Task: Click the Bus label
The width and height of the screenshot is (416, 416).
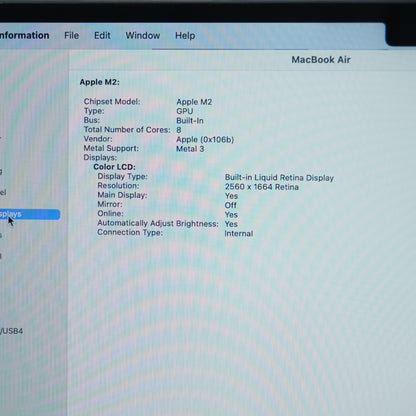Action: [92, 120]
